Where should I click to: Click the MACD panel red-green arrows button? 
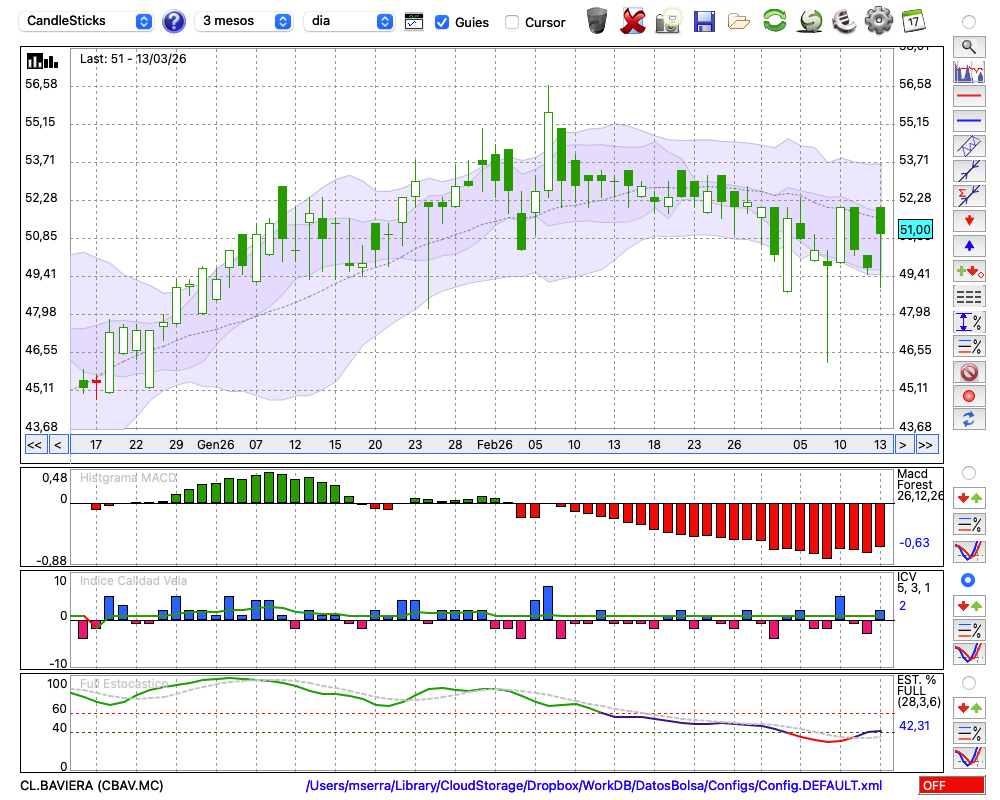[x=969, y=498]
